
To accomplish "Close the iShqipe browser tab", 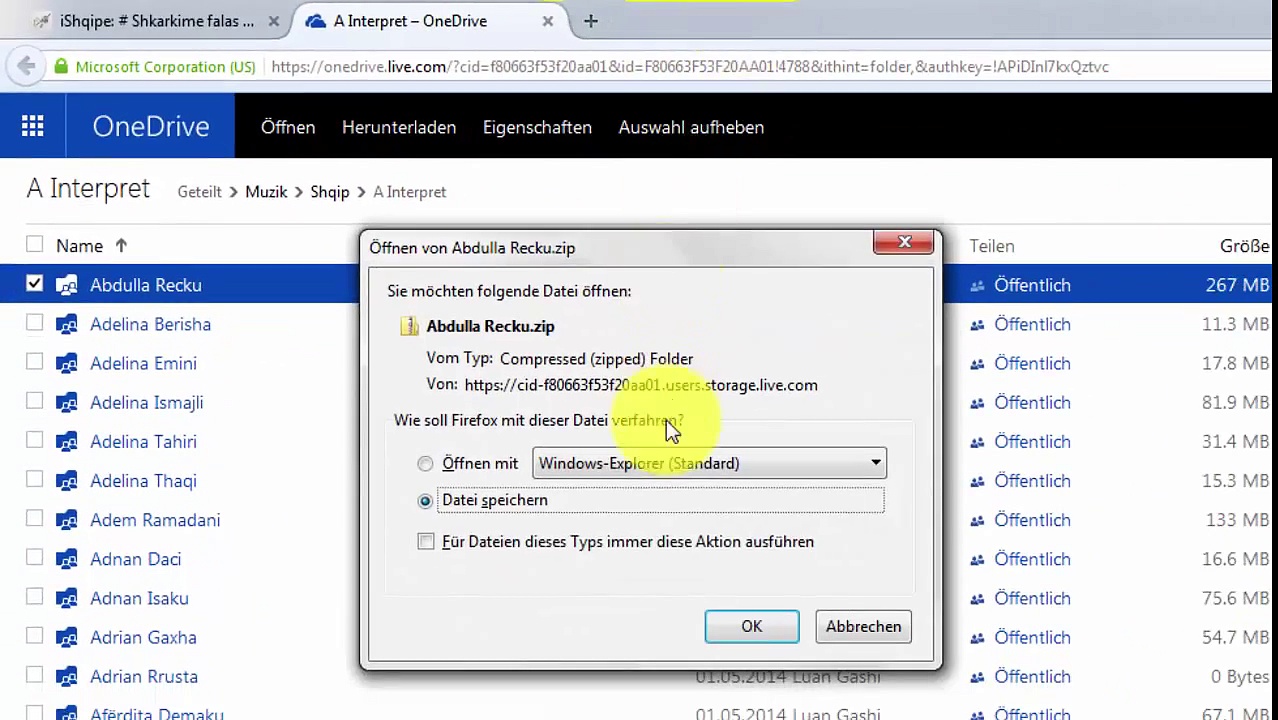I will point(274,21).
